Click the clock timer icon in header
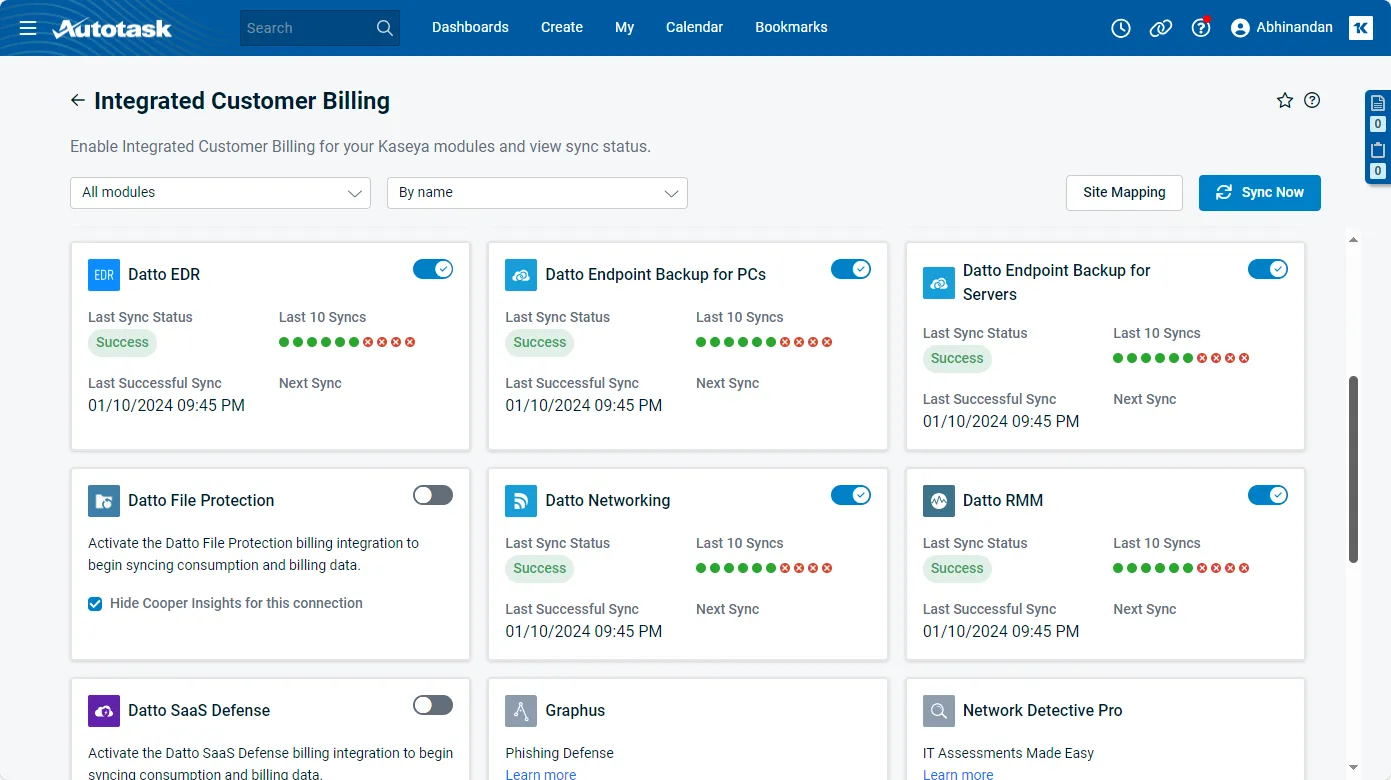This screenshot has width=1391, height=780. tap(1121, 28)
